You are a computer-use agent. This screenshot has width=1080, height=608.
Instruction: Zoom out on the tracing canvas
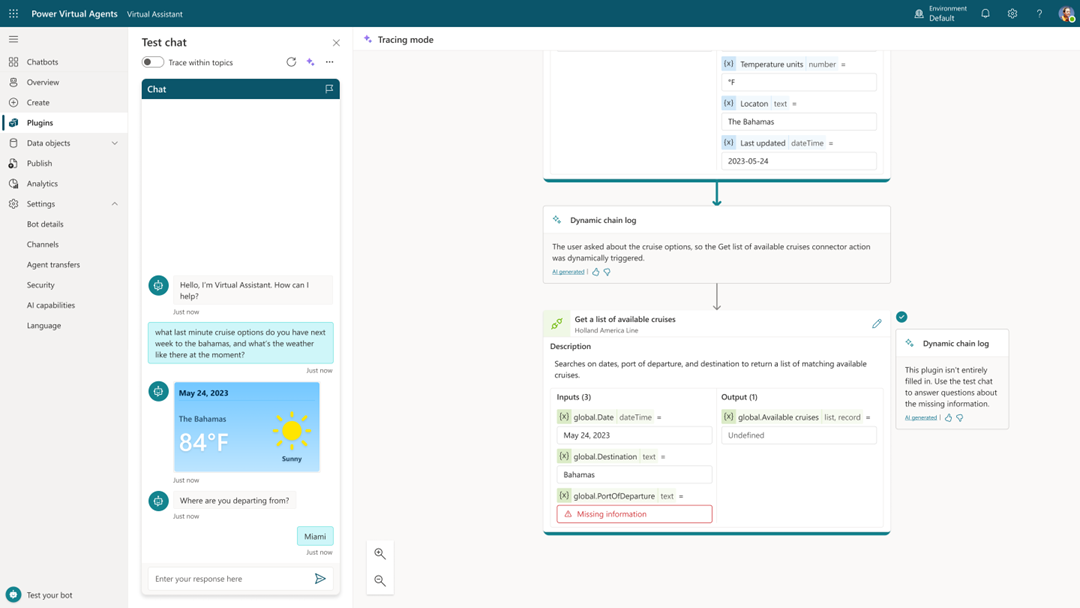(x=380, y=581)
